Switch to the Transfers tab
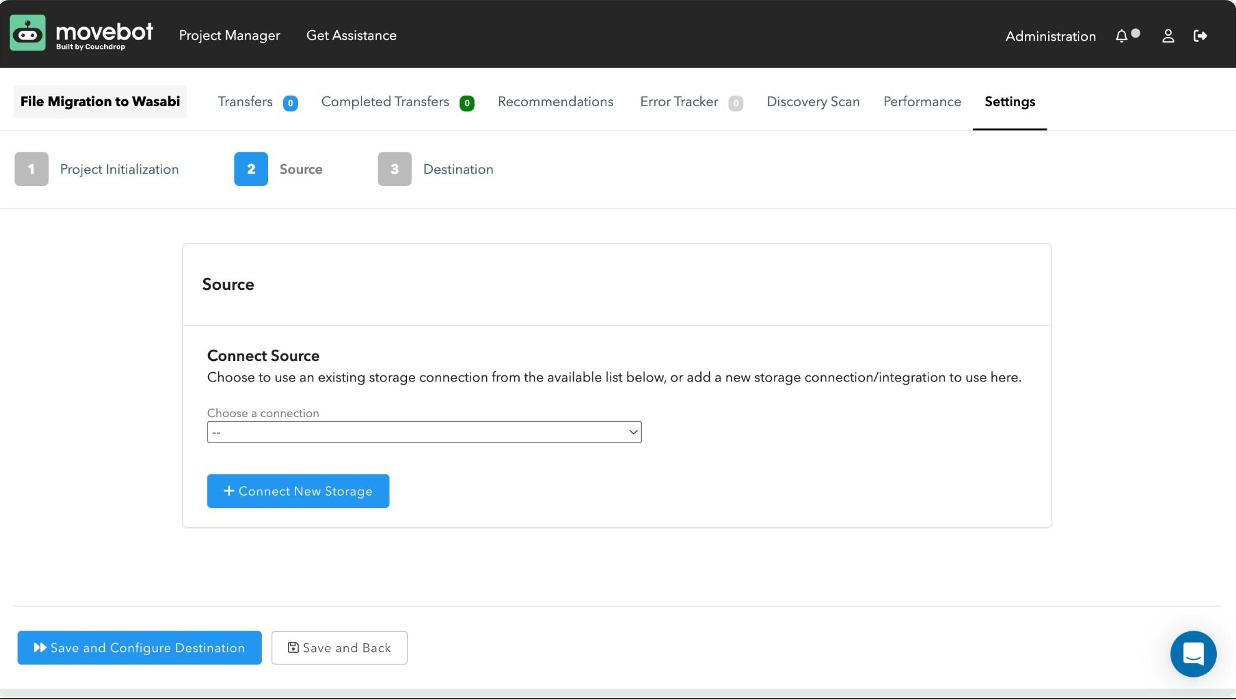1236x699 pixels. click(246, 102)
